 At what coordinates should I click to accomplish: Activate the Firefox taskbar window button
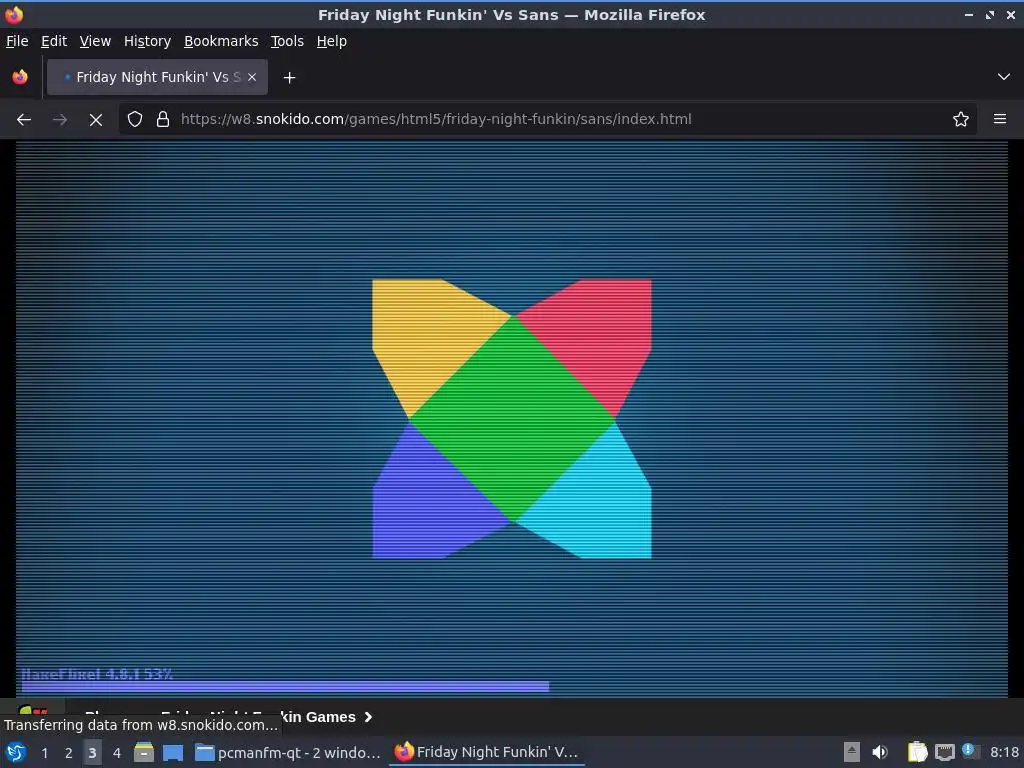click(487, 752)
